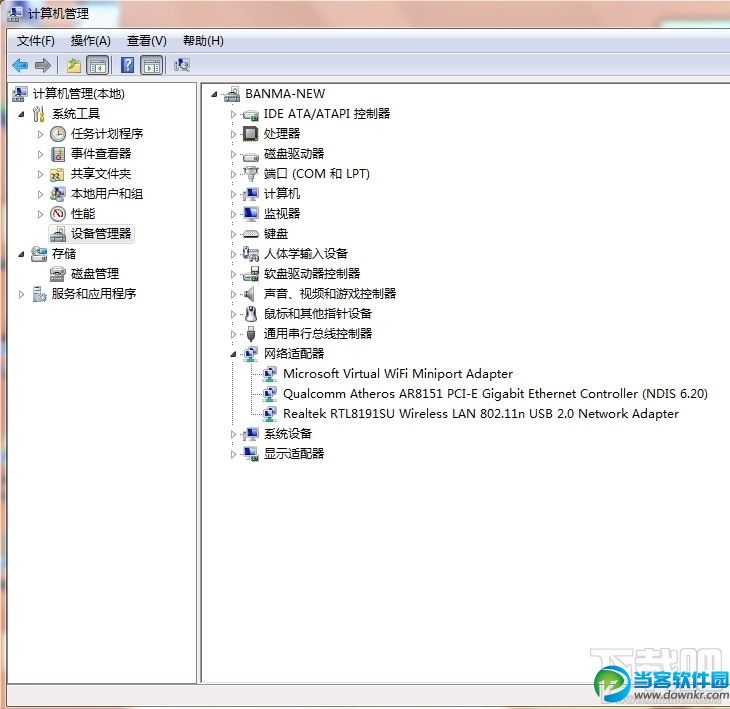Click the 共享文件夹 icon
The width and height of the screenshot is (730, 709).
click(x=58, y=175)
